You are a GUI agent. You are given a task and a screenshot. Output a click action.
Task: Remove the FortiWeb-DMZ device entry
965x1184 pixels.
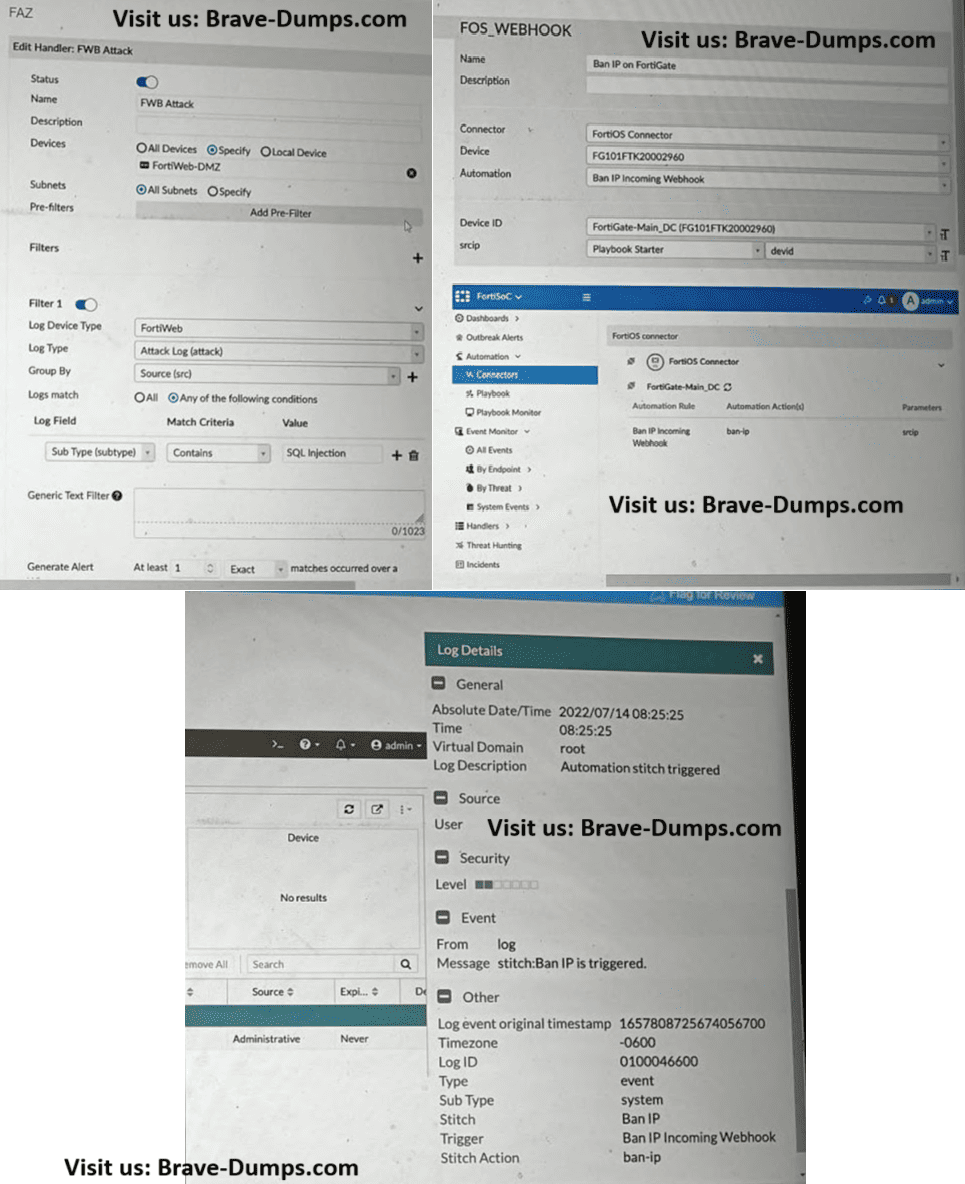410,173
